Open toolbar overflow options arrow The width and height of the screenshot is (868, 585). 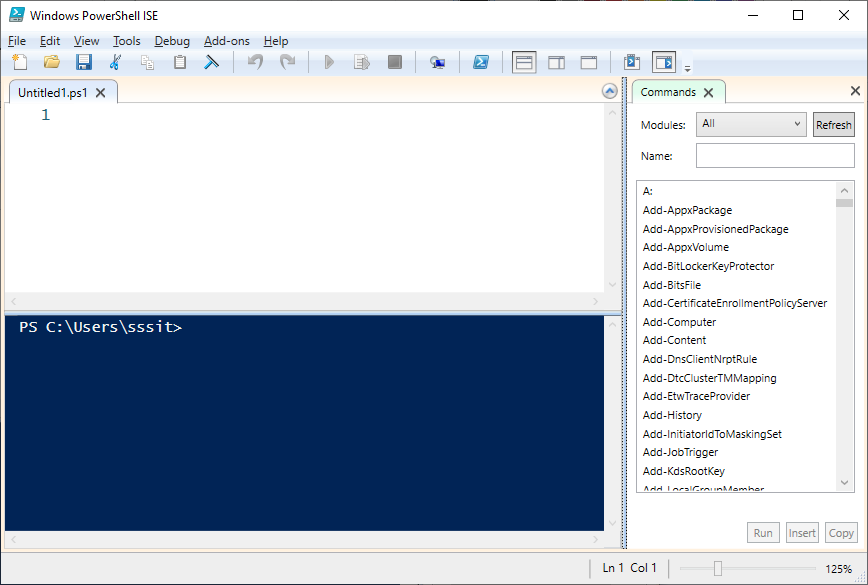coord(687,69)
